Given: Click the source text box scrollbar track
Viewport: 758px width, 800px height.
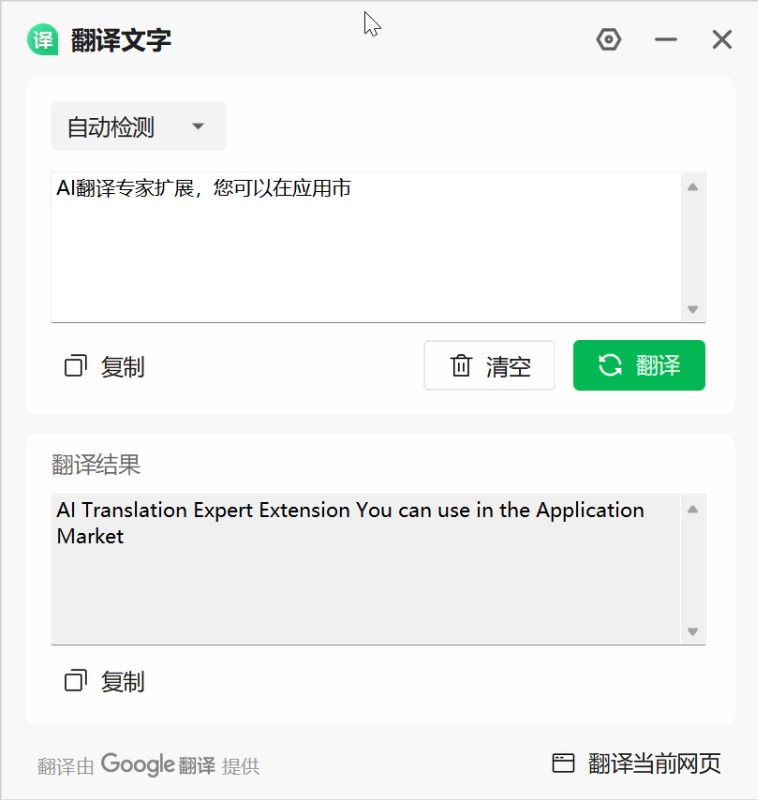Looking at the screenshot, I should click(x=693, y=248).
